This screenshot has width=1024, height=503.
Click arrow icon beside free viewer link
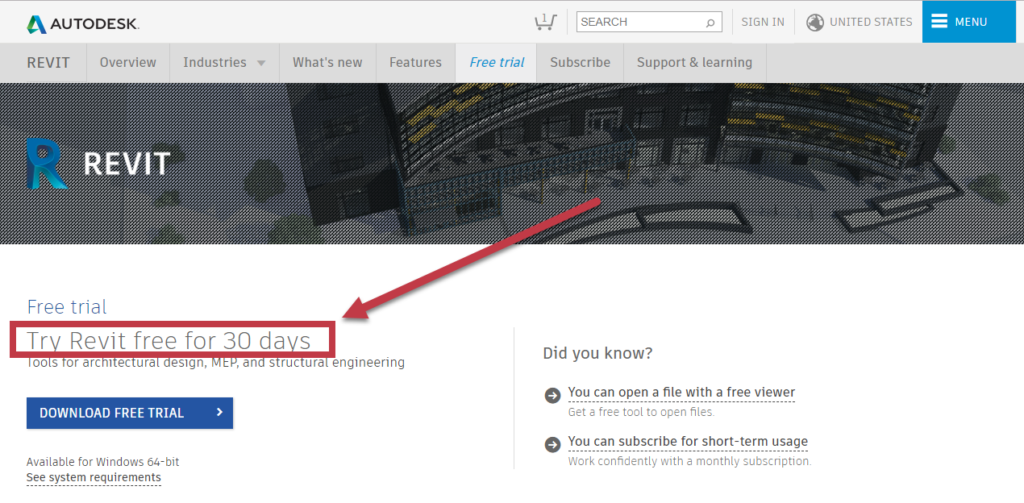click(x=552, y=395)
